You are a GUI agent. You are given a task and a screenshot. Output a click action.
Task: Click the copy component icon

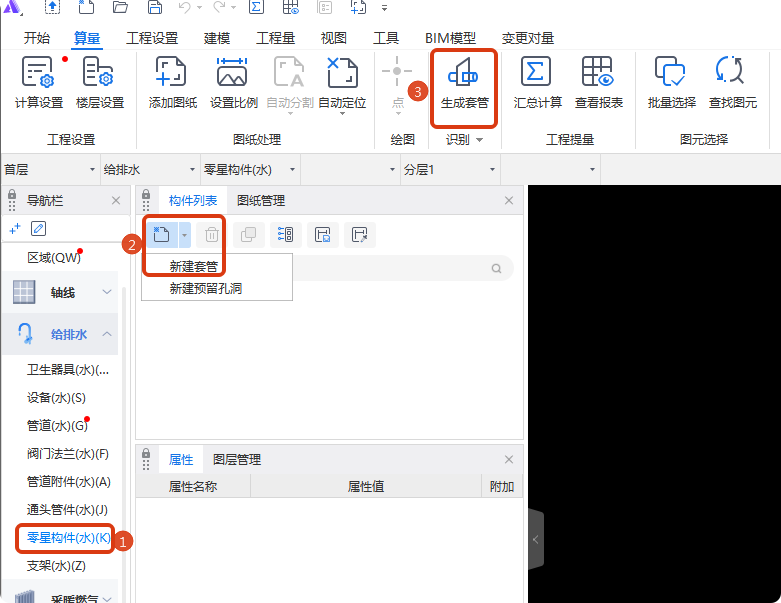point(248,235)
